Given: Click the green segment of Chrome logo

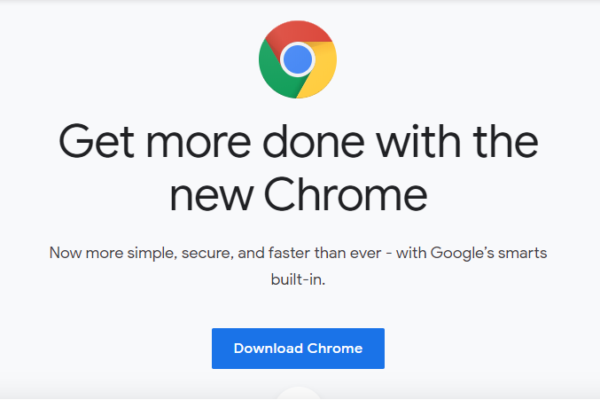Looking at the screenshot, I should pos(276,76).
